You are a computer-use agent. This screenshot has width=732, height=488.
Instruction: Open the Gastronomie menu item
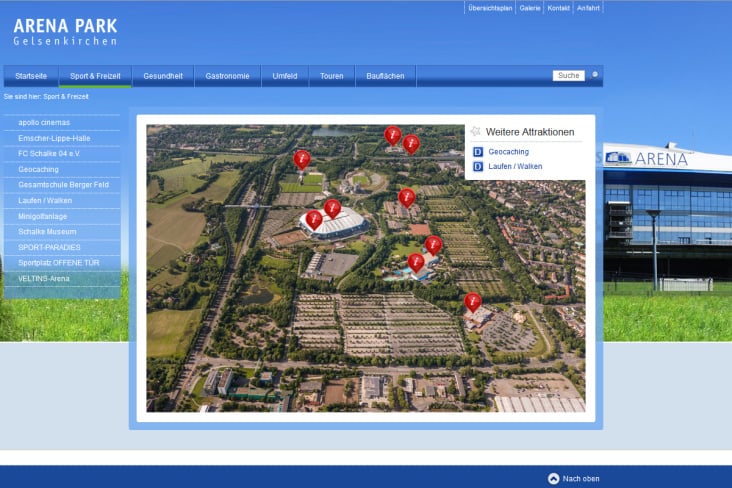(x=227, y=76)
